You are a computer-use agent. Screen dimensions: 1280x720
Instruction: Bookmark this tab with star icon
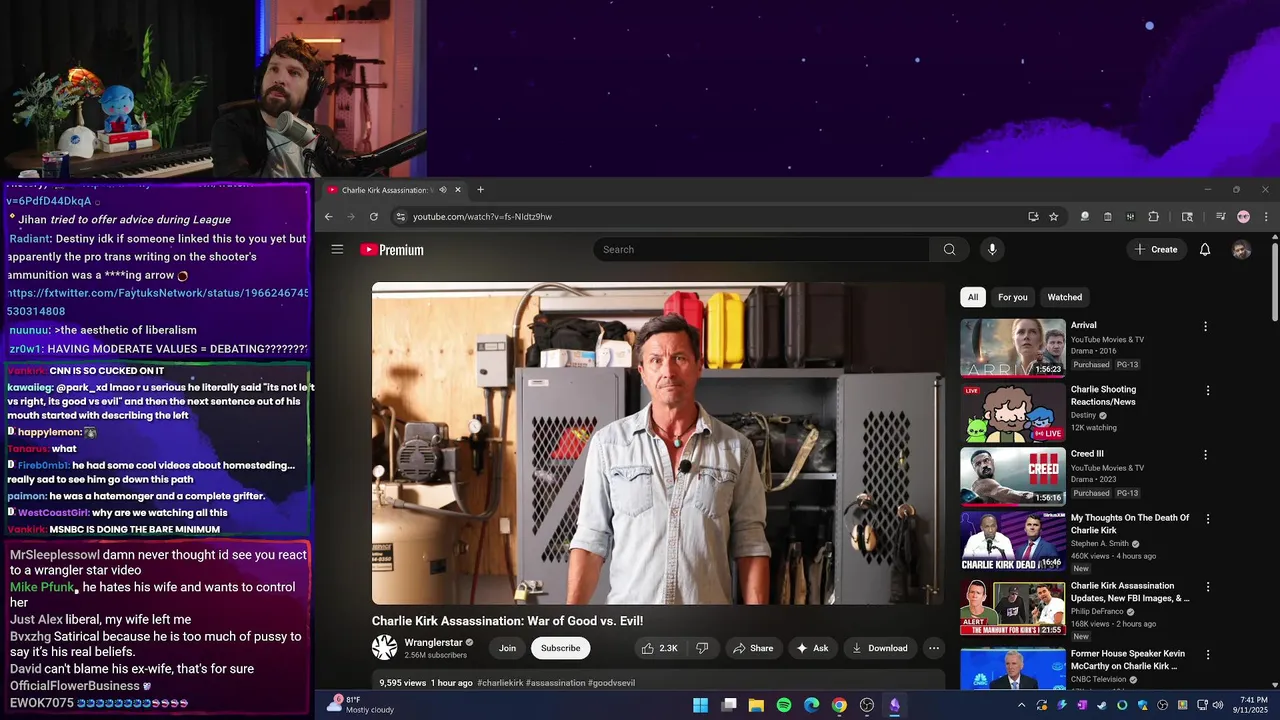point(1053,216)
